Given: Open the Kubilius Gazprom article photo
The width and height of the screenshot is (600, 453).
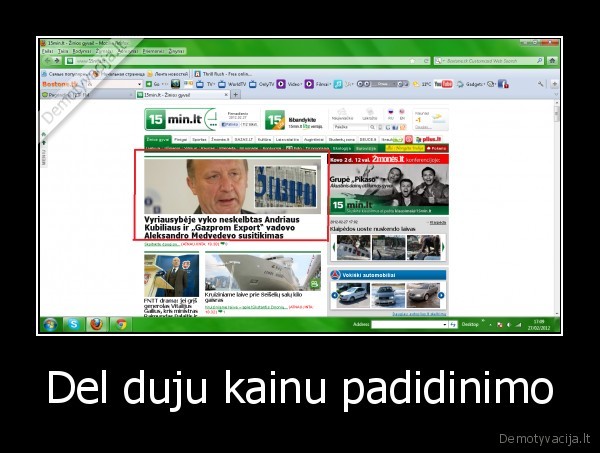Looking at the screenshot, I should click(x=233, y=186).
